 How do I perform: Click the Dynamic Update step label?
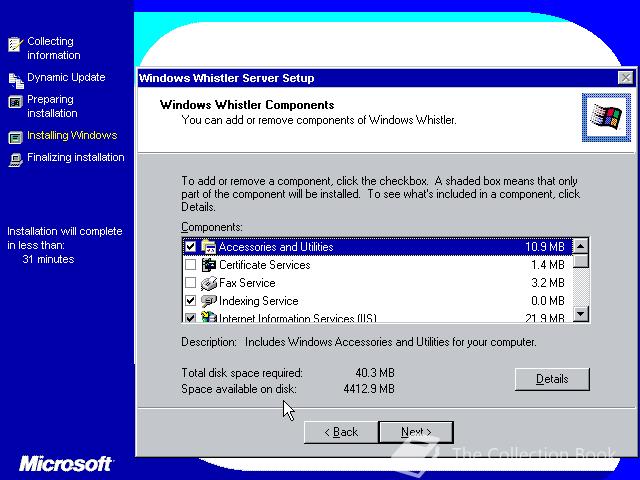point(66,77)
